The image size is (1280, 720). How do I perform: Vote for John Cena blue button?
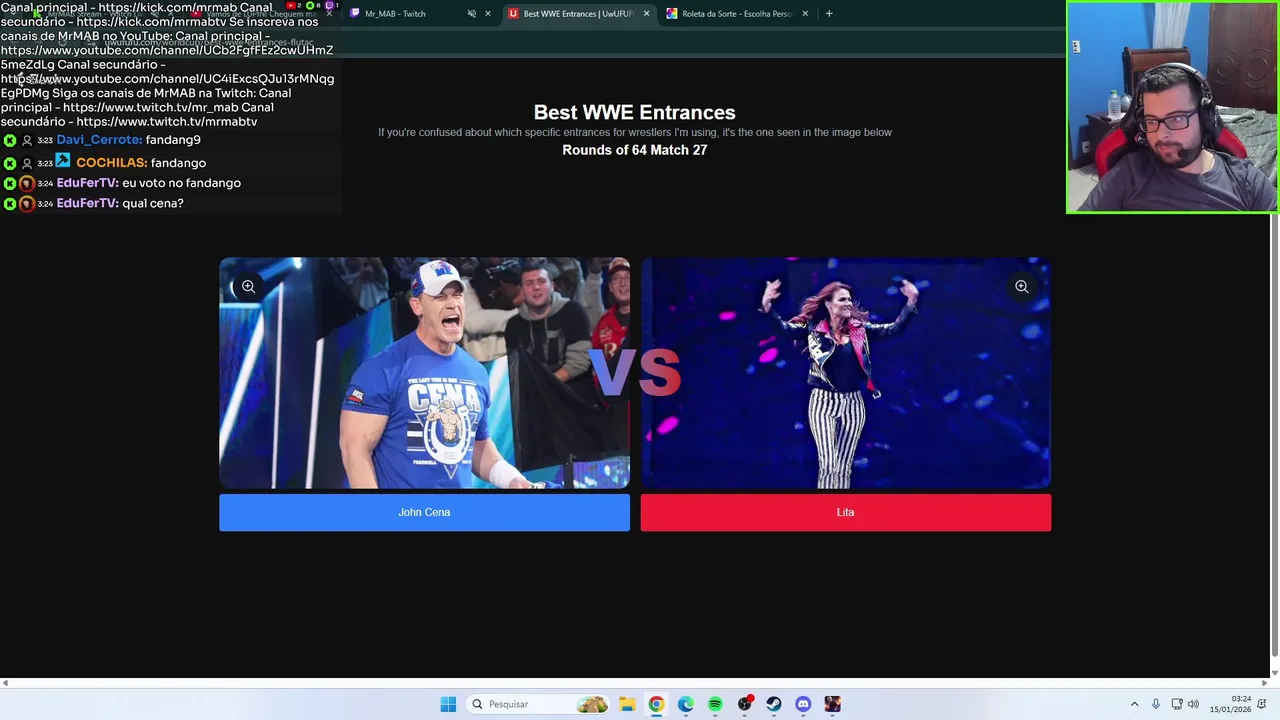tap(424, 512)
